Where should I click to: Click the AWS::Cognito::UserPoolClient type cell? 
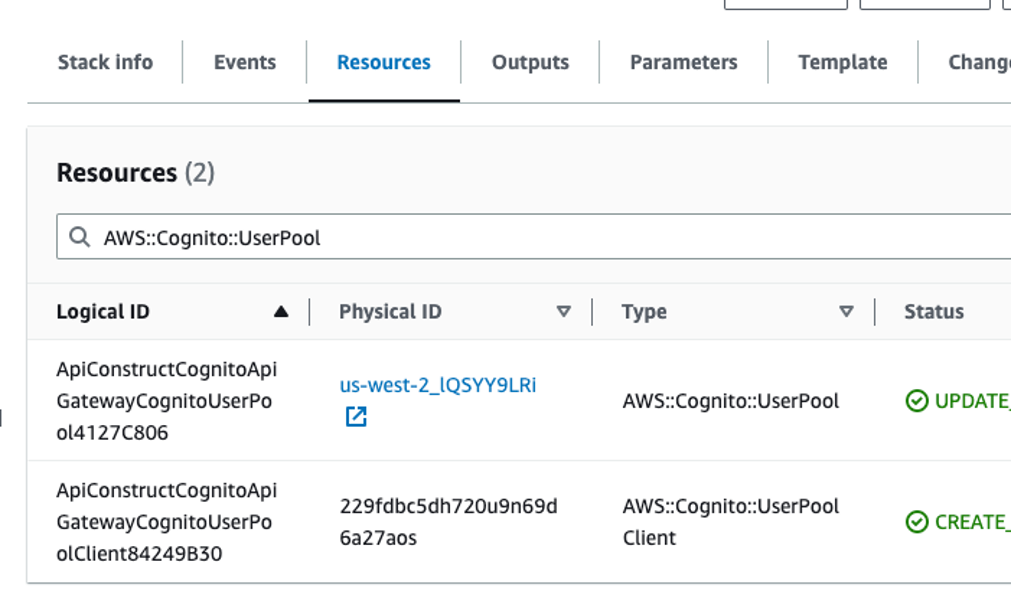click(x=731, y=522)
